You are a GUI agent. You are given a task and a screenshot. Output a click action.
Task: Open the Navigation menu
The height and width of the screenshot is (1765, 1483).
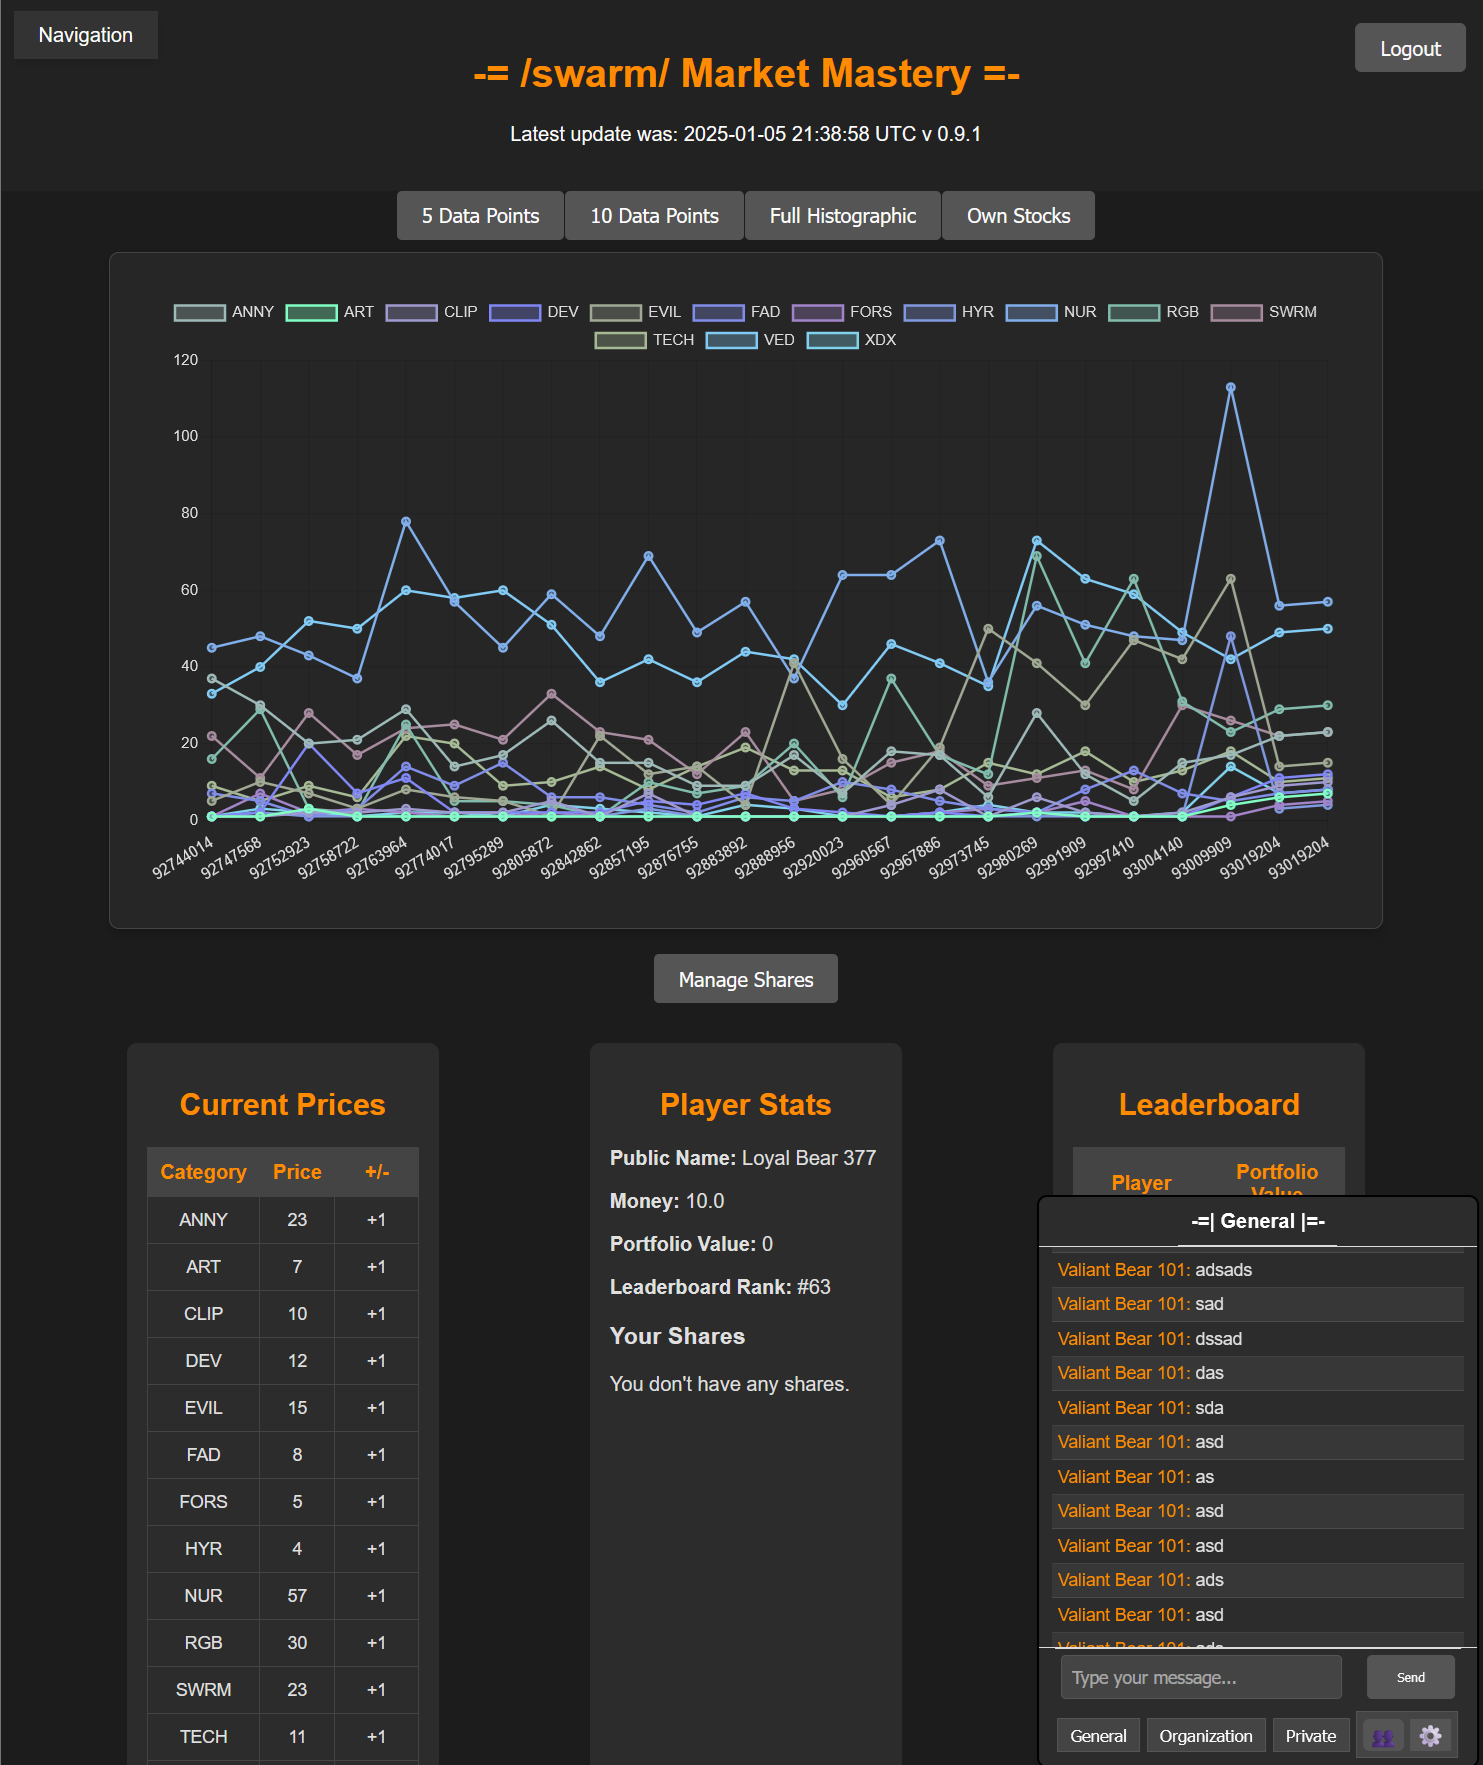pyautogui.click(x=86, y=35)
